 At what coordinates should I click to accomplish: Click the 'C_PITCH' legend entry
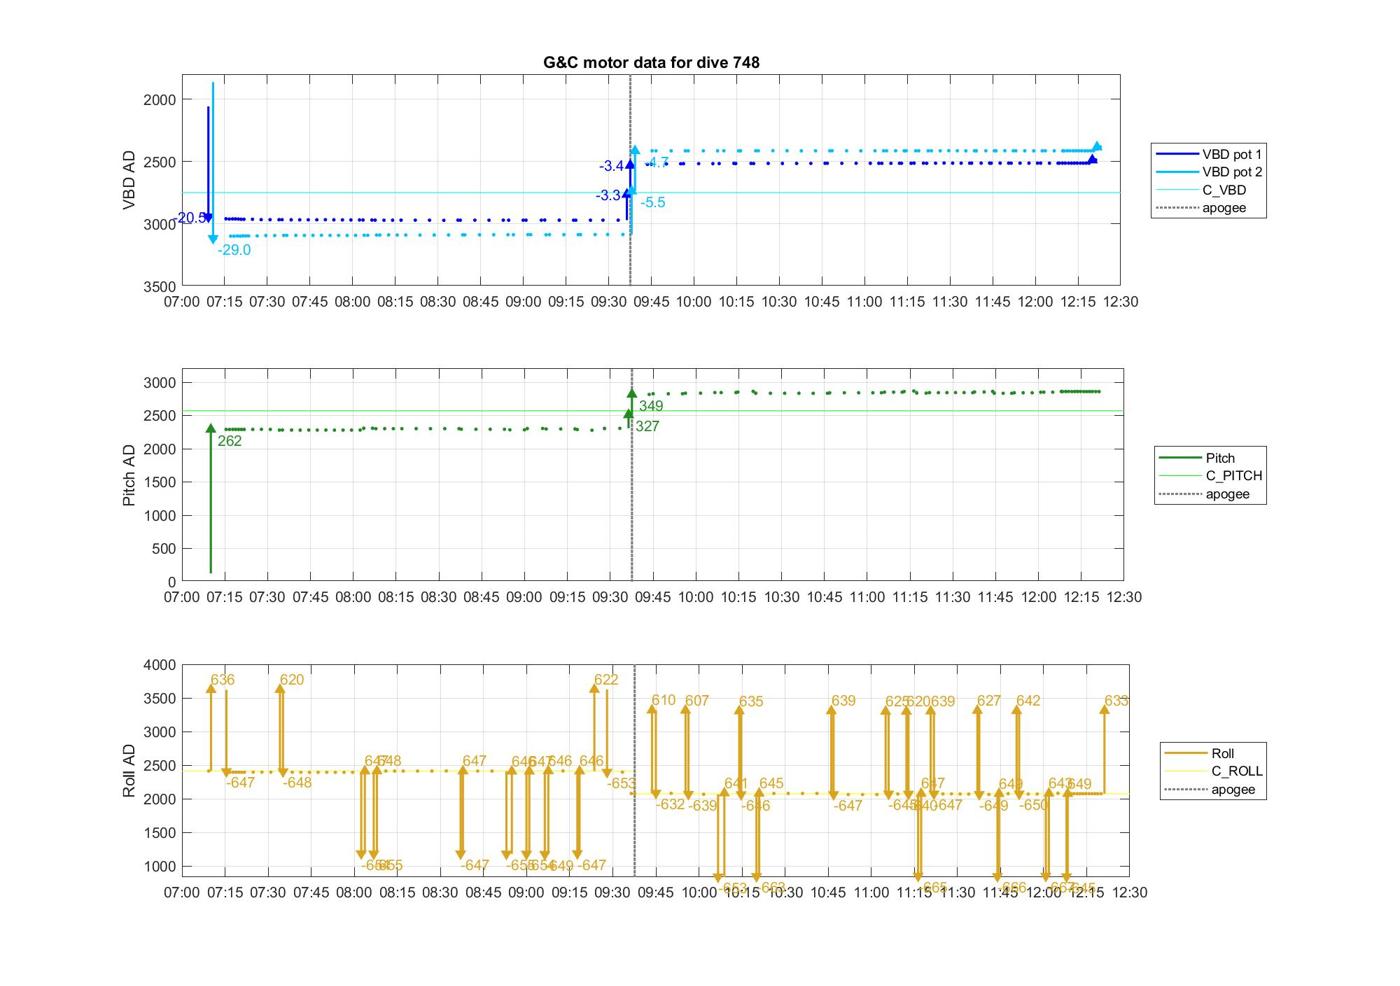1210,476
